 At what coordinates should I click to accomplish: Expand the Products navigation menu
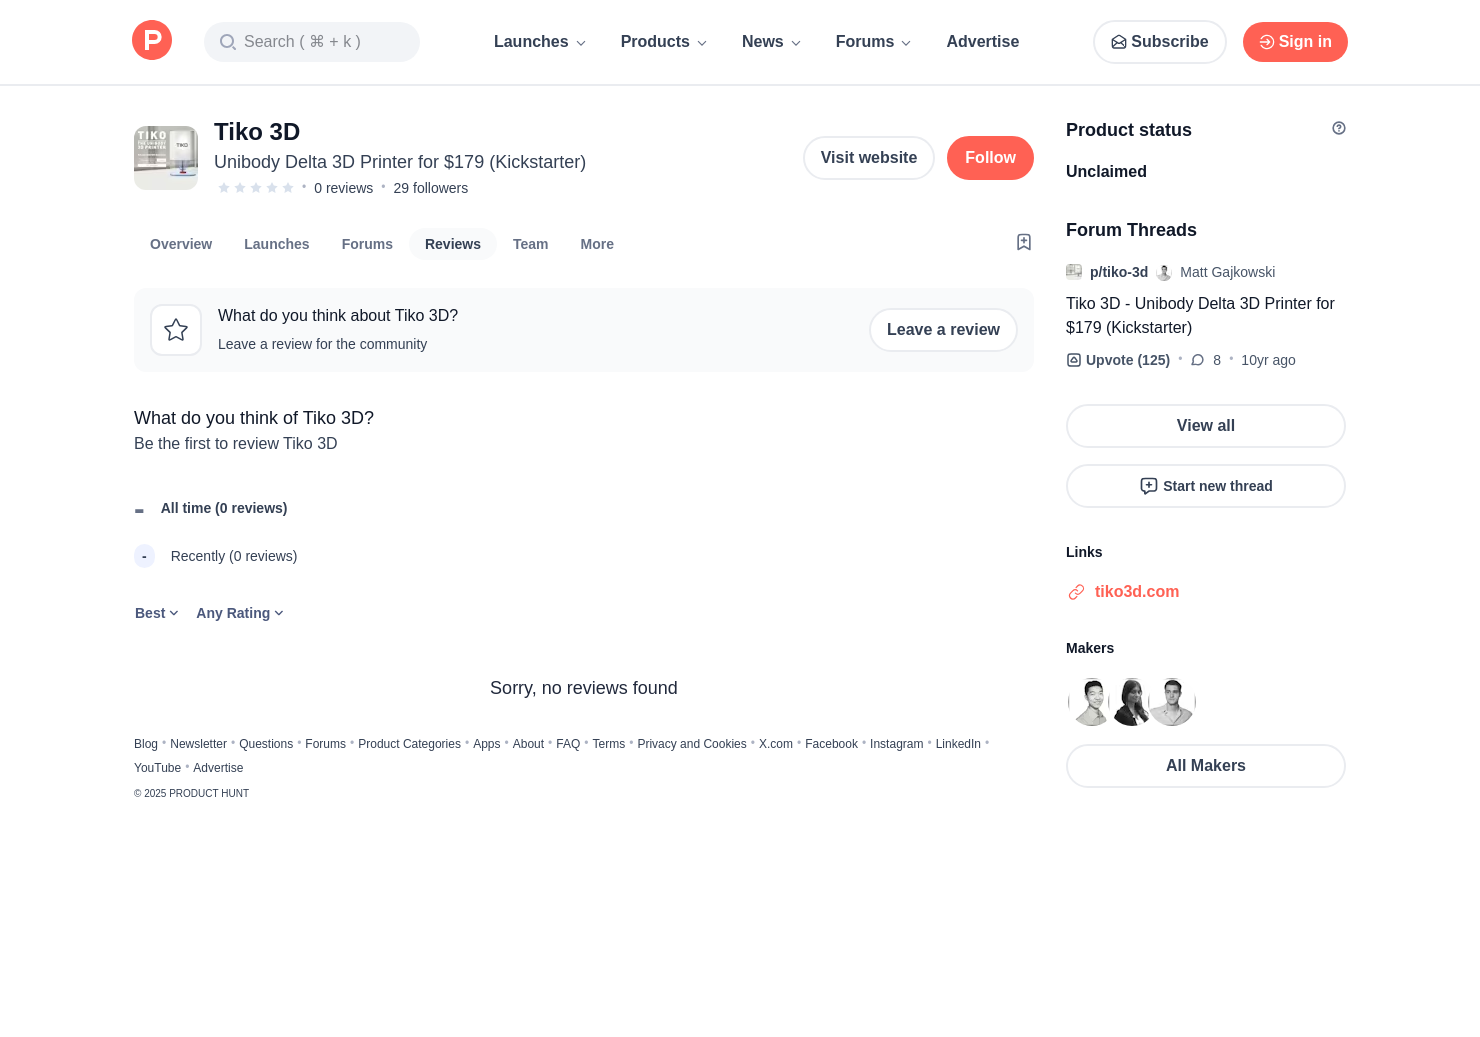664,42
